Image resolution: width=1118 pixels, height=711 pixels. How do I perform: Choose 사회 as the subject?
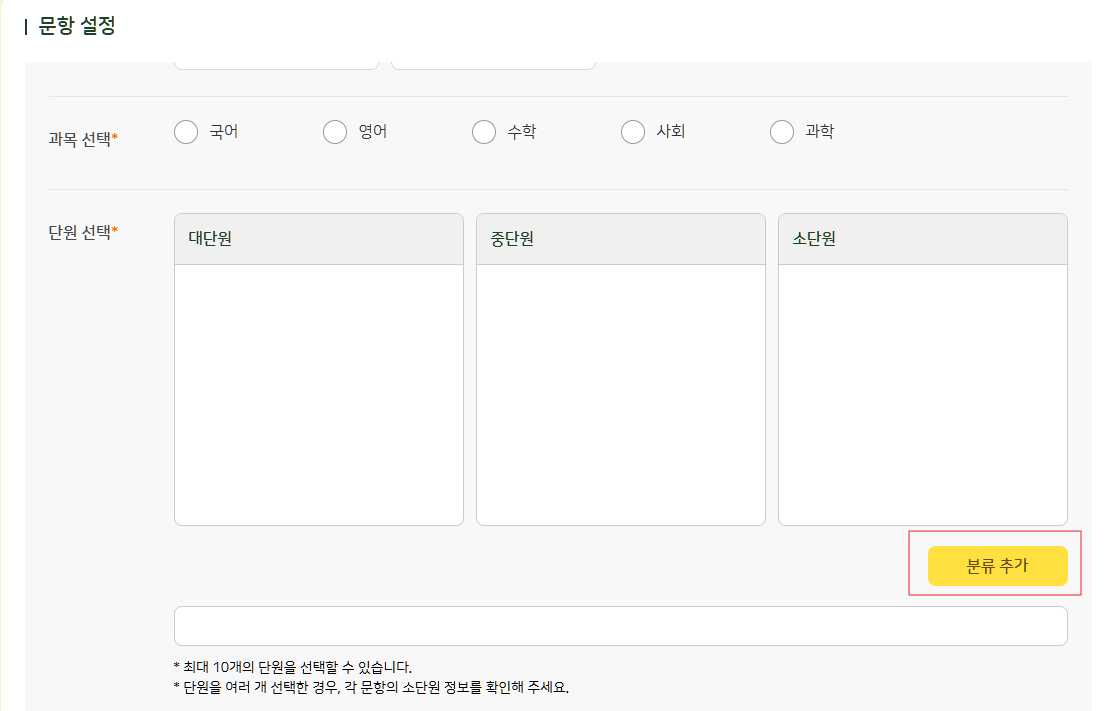coord(633,132)
